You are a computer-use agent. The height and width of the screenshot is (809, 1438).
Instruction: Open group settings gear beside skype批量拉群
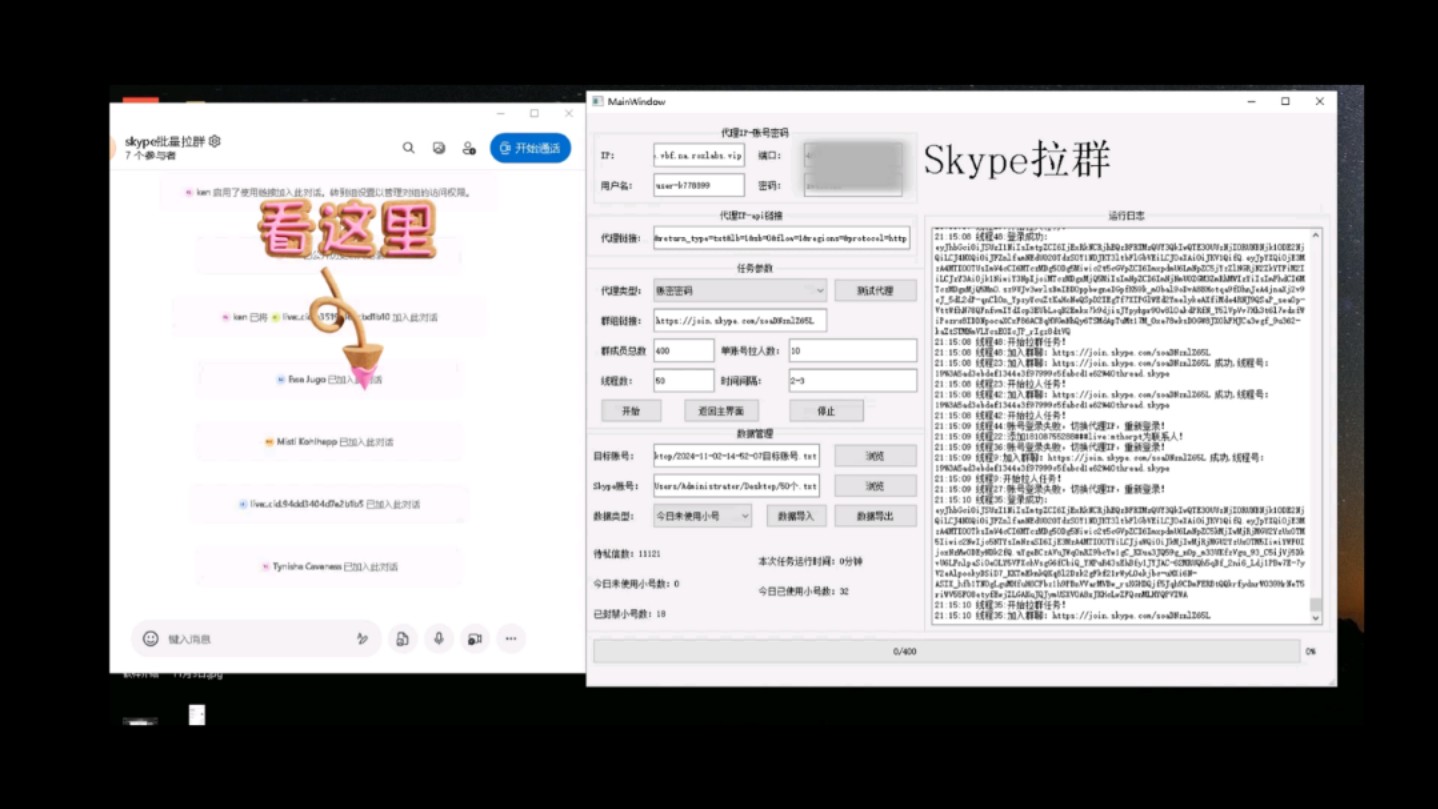click(214, 141)
